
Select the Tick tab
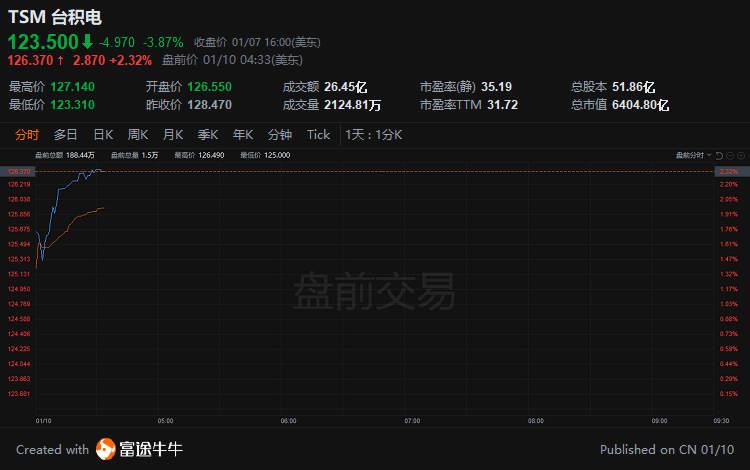pos(318,135)
